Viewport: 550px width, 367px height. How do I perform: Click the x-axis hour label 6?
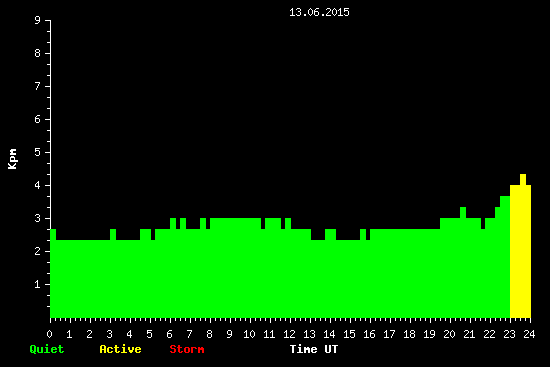tap(169, 334)
